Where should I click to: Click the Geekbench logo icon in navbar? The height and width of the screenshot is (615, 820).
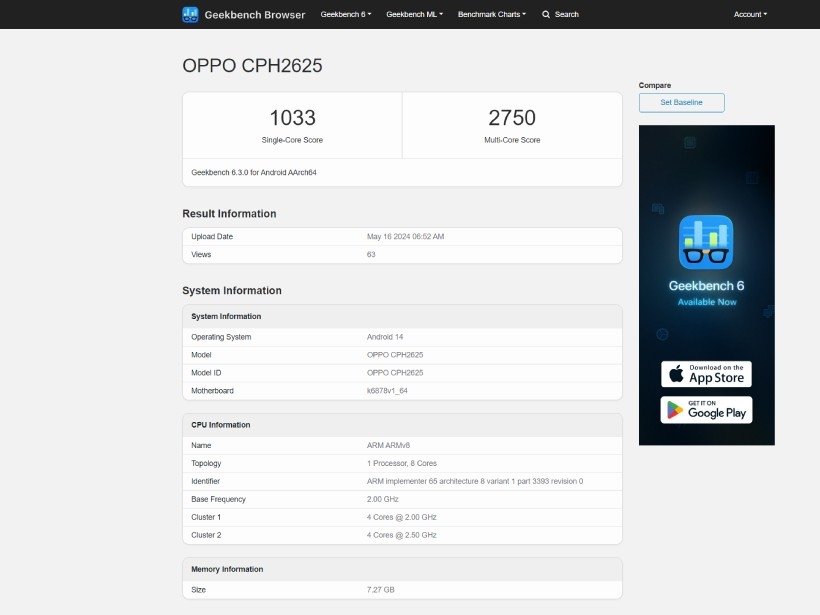click(190, 14)
